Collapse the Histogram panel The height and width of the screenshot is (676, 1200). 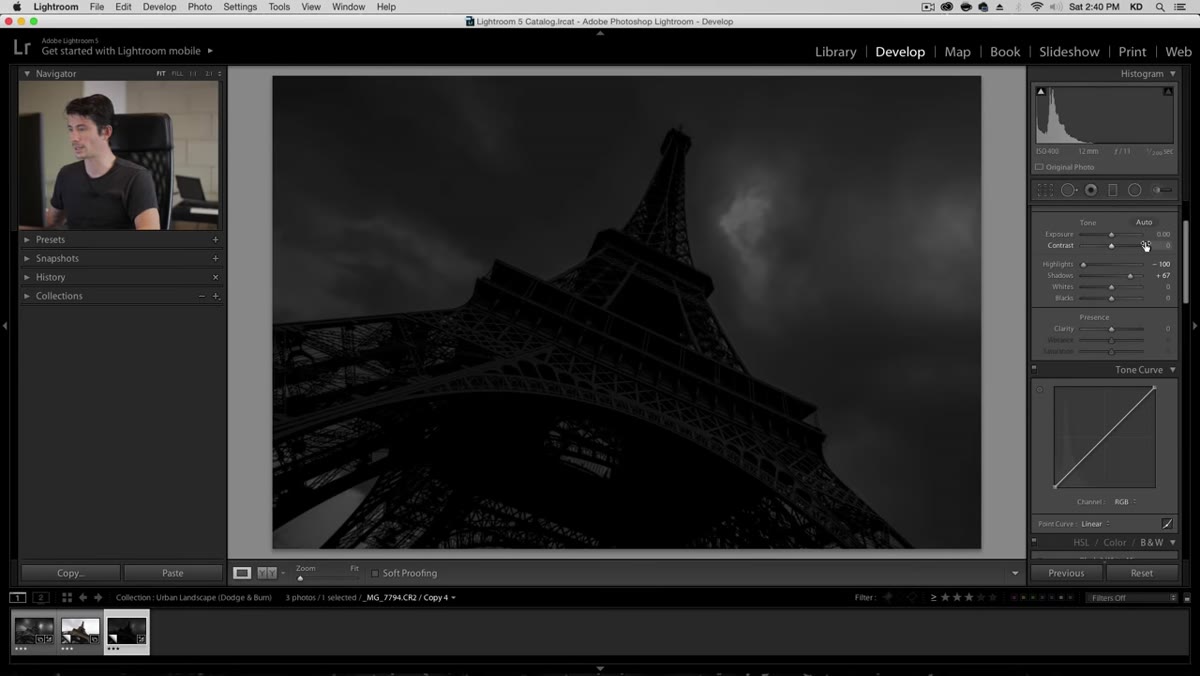[x=1173, y=74]
